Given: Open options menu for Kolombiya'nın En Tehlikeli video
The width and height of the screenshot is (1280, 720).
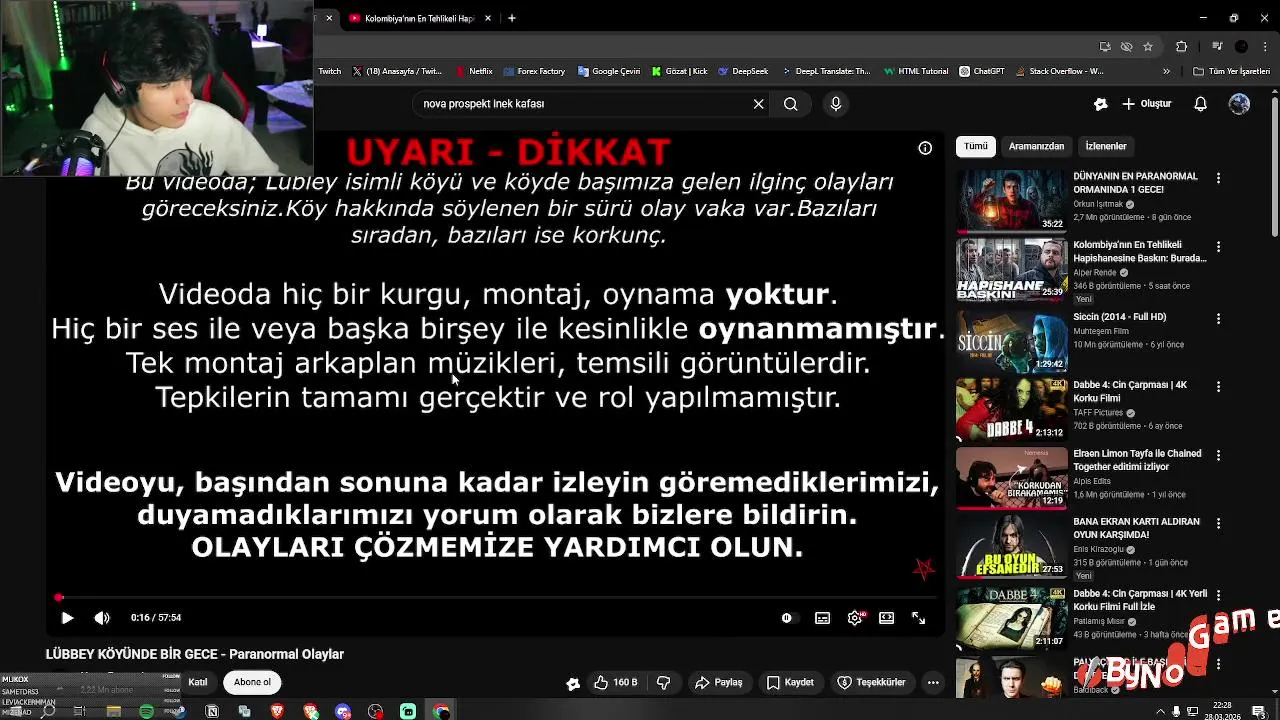Looking at the screenshot, I should [1218, 247].
